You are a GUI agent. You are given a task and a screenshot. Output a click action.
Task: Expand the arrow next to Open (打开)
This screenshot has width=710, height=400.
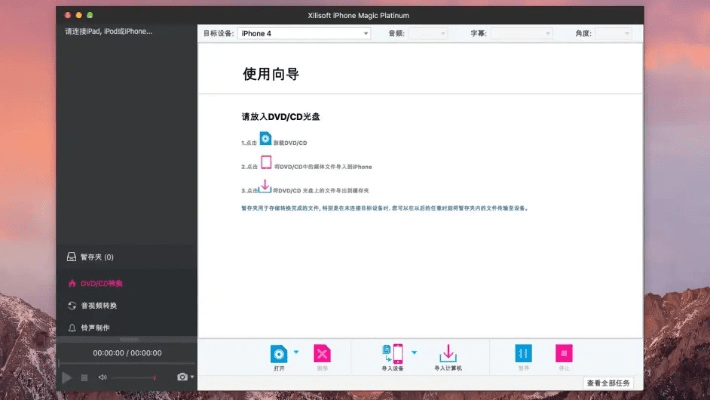[x=296, y=352]
